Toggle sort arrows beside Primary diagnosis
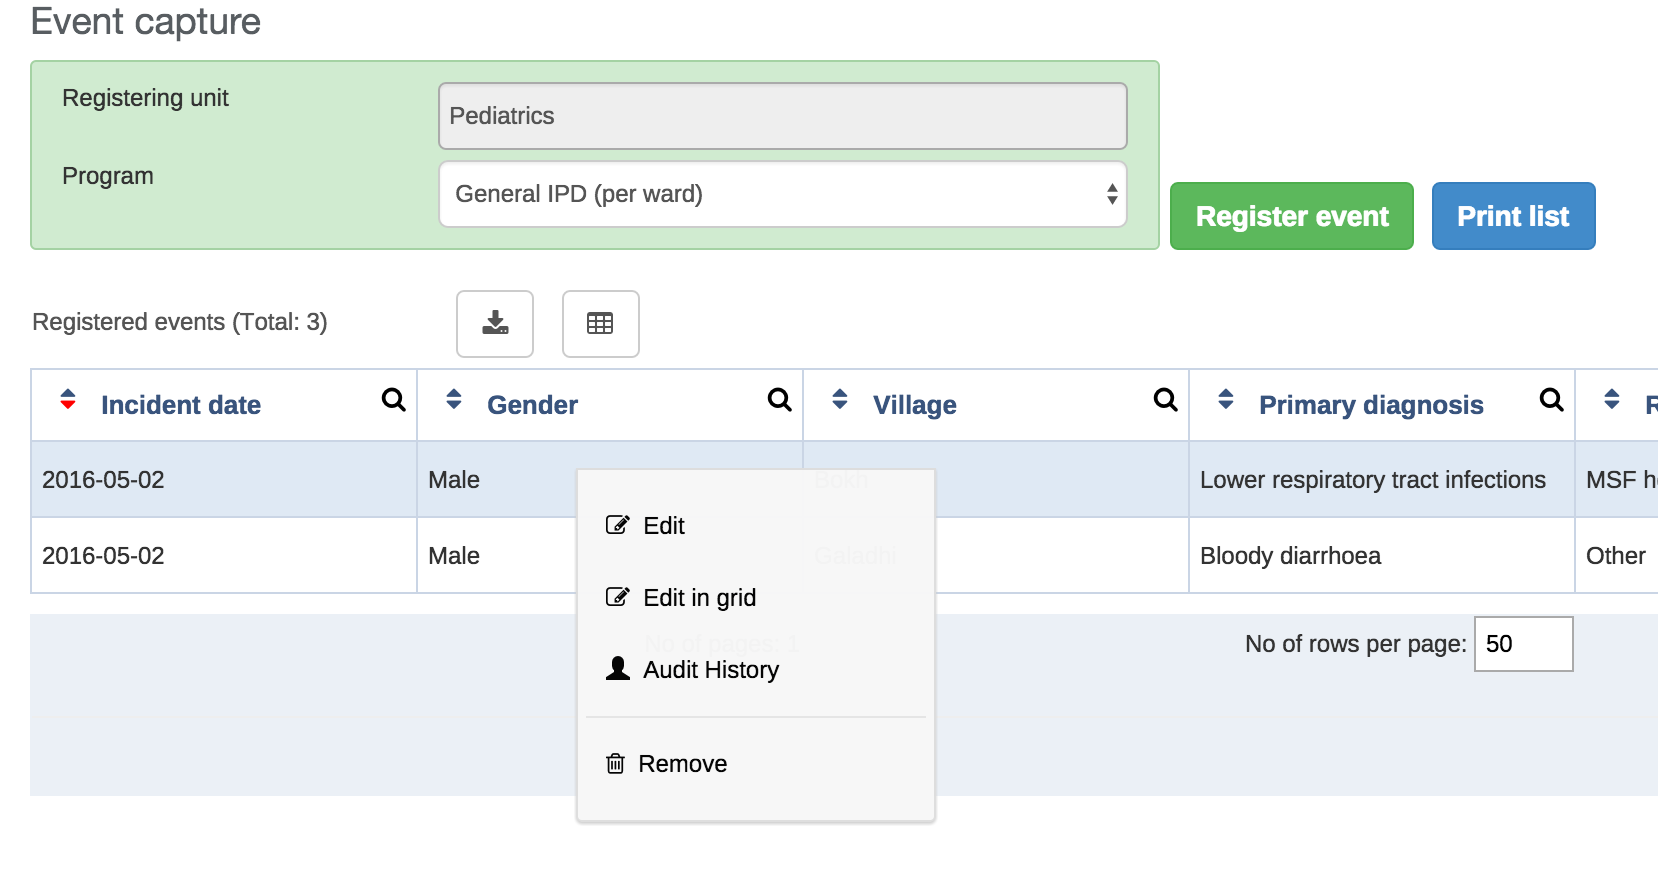 tap(1226, 400)
